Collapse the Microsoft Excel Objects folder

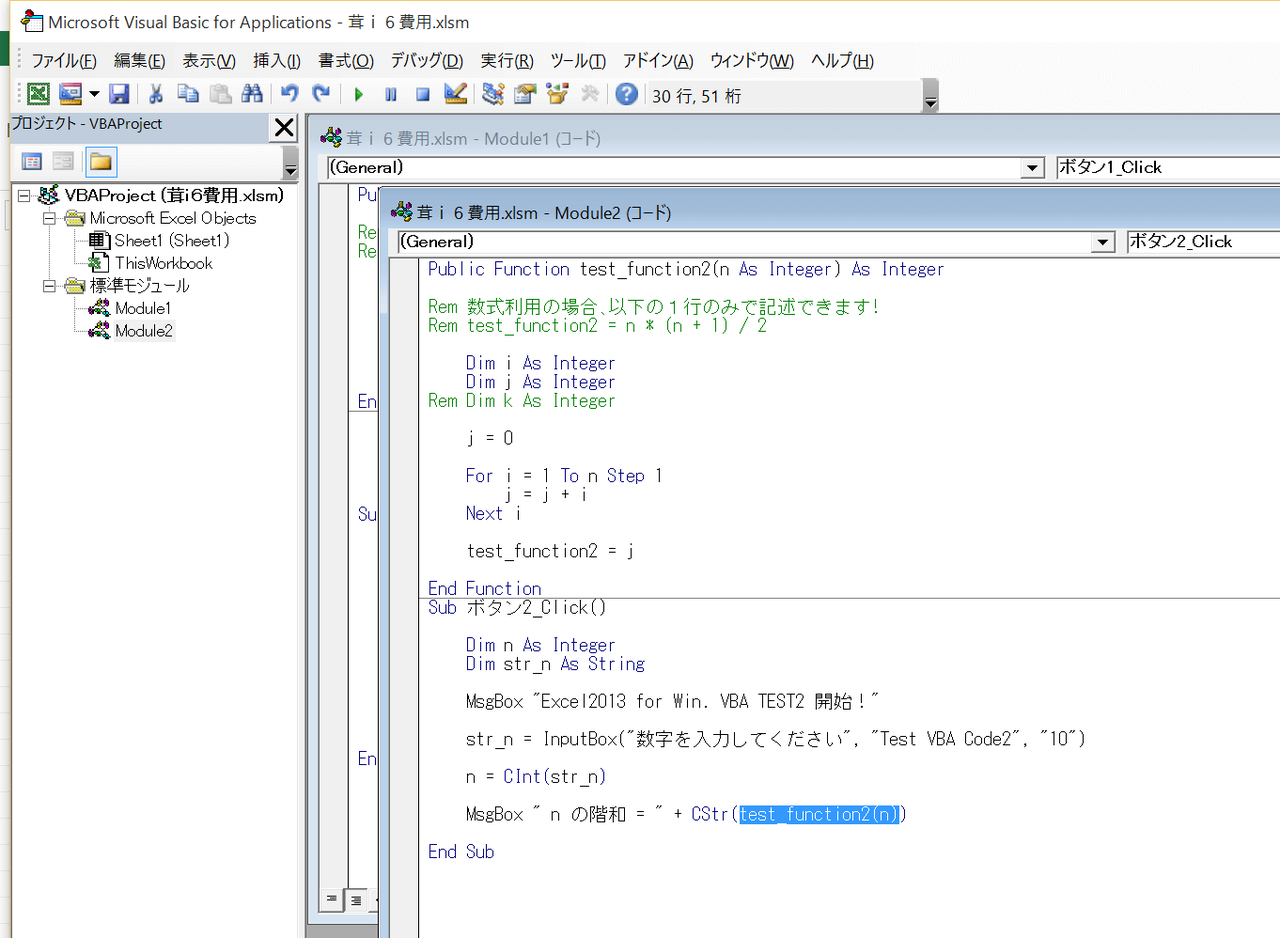pyautogui.click(x=47, y=218)
